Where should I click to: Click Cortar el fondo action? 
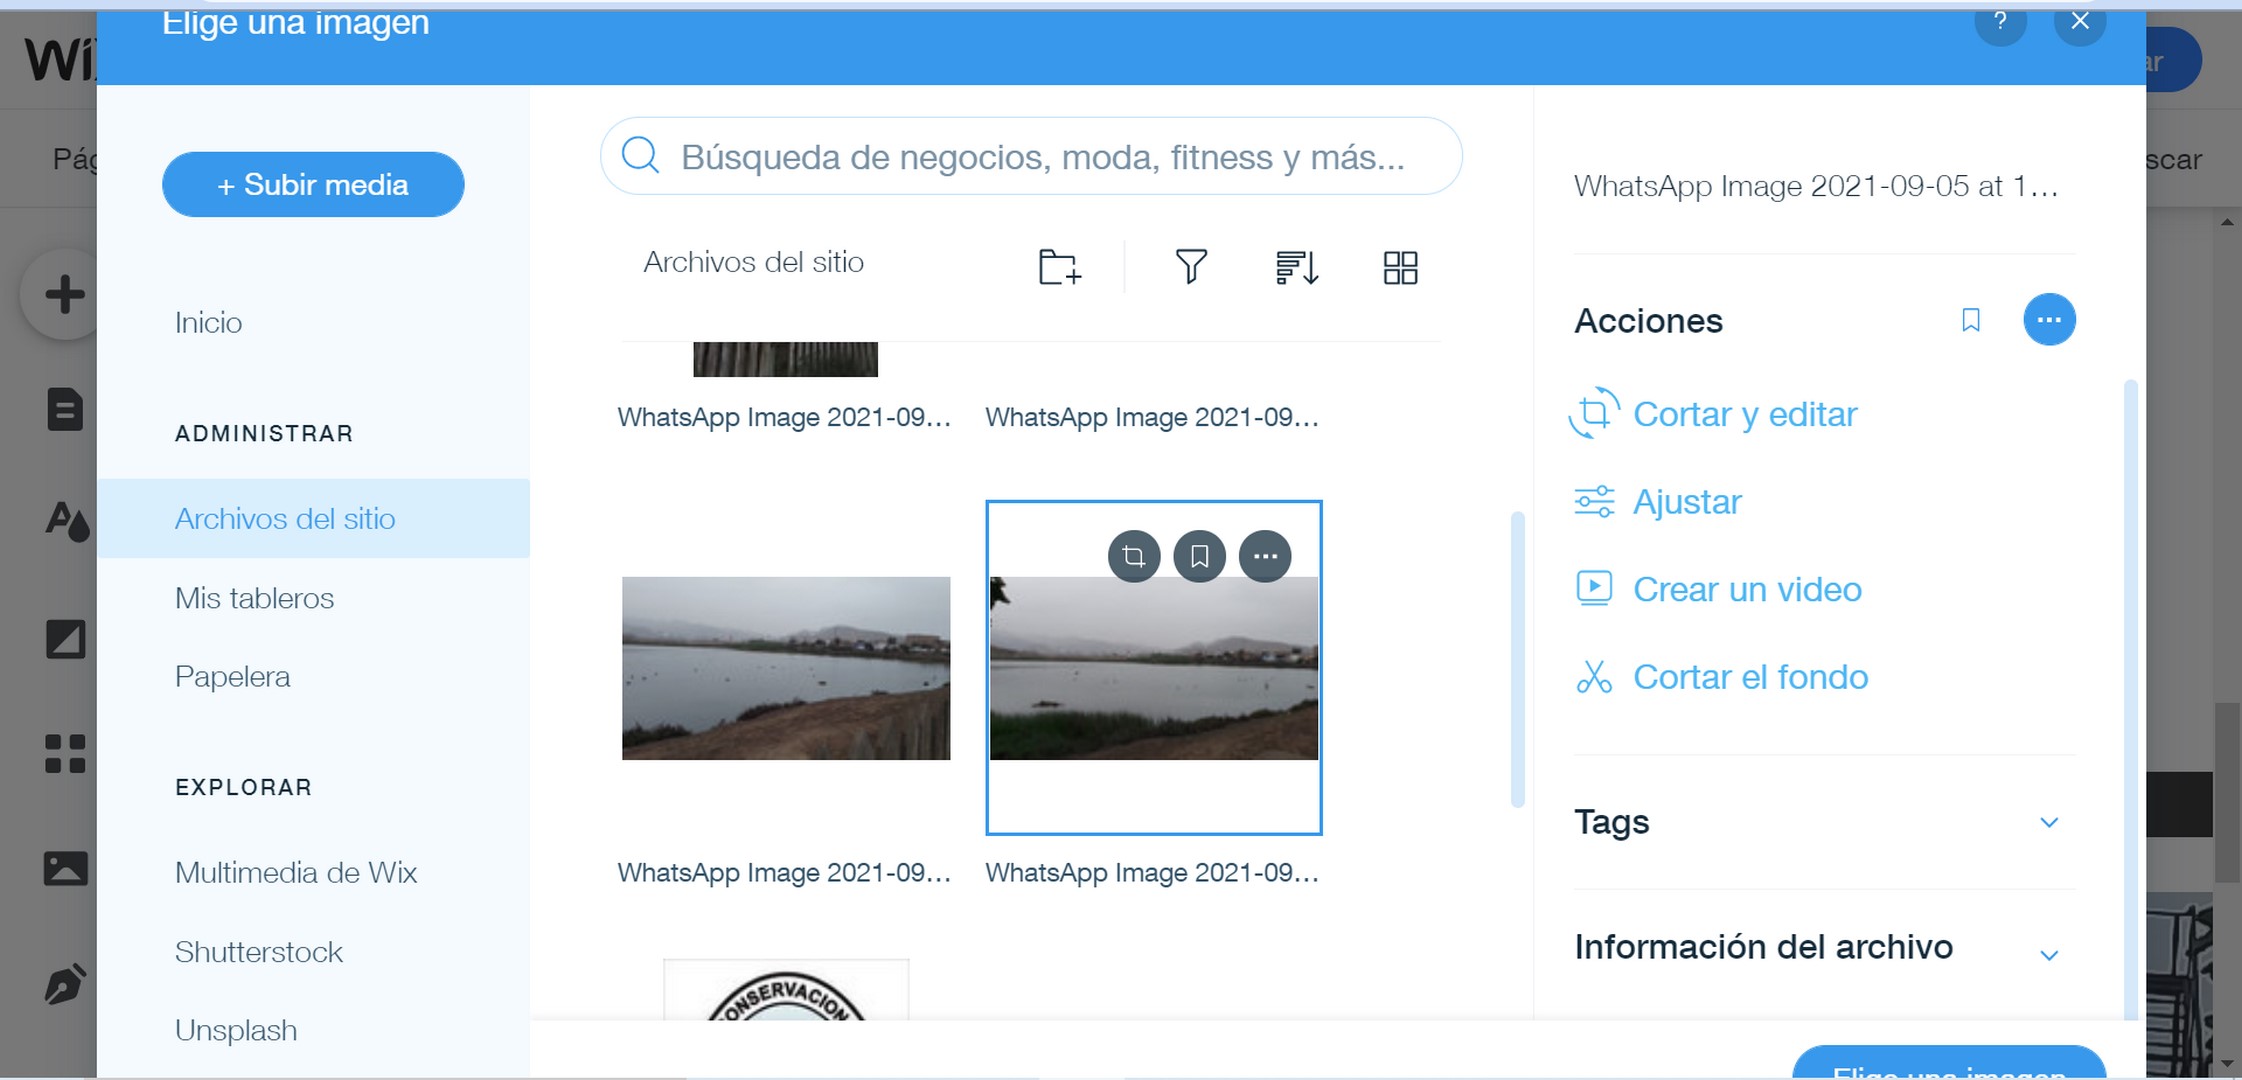point(1750,677)
